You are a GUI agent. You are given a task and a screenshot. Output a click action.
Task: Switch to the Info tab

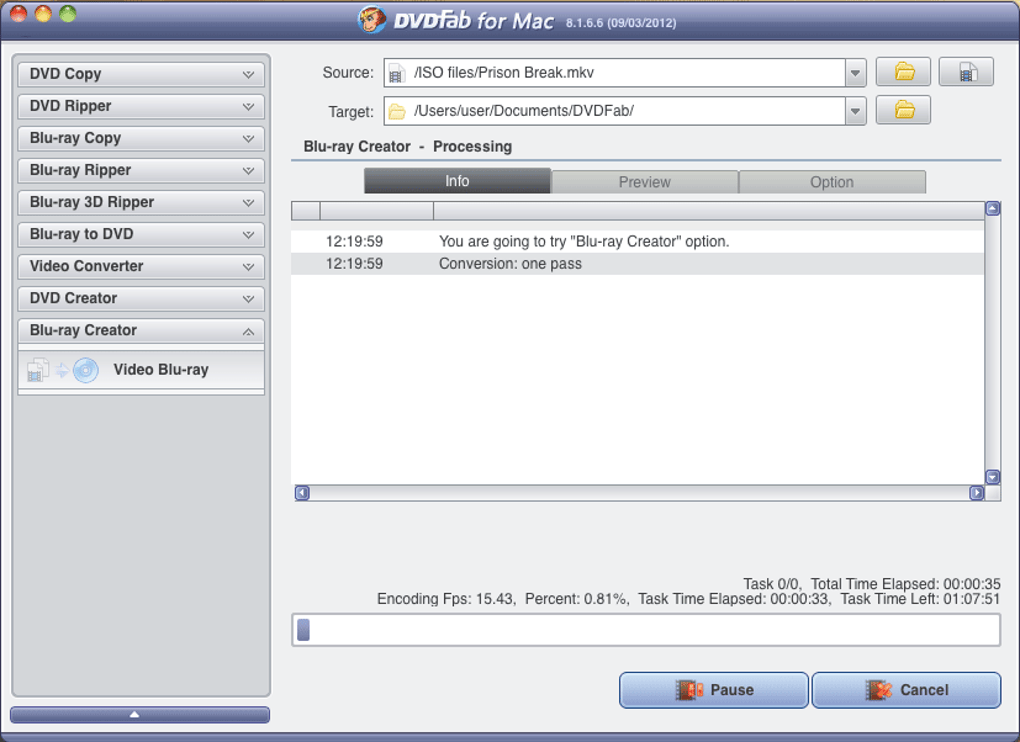457,181
